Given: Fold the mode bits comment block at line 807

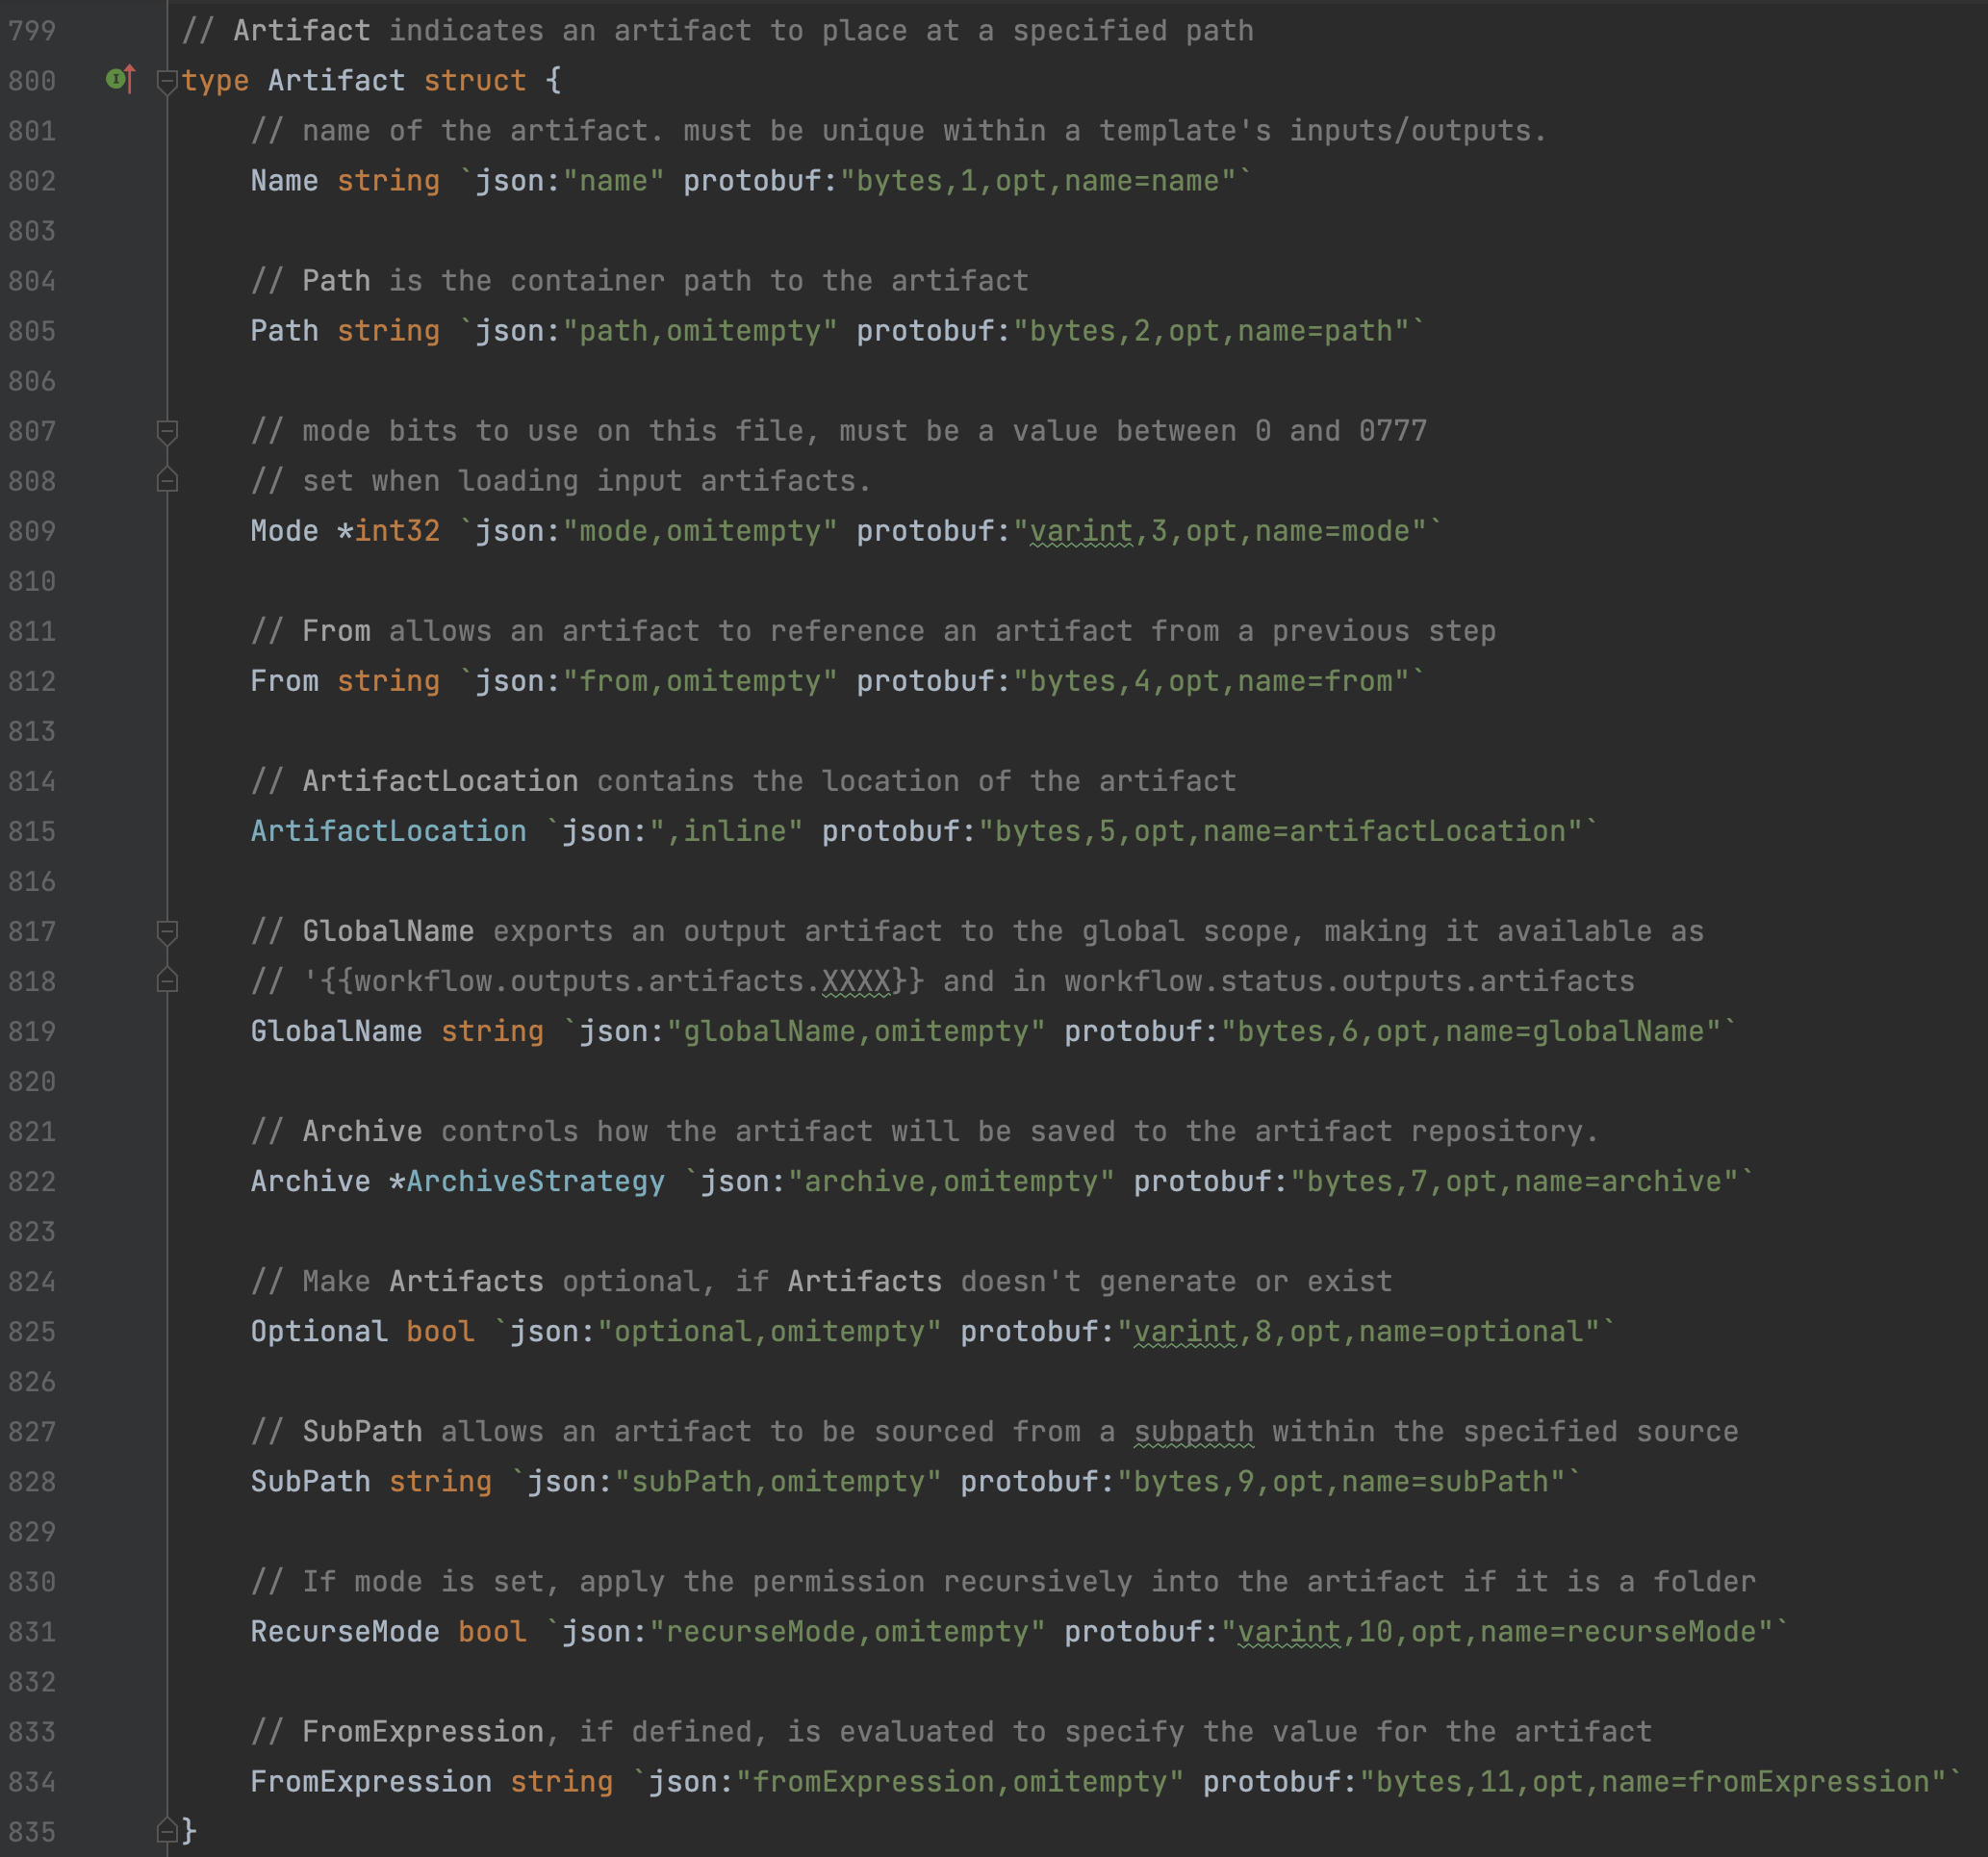Looking at the screenshot, I should pyautogui.click(x=167, y=431).
